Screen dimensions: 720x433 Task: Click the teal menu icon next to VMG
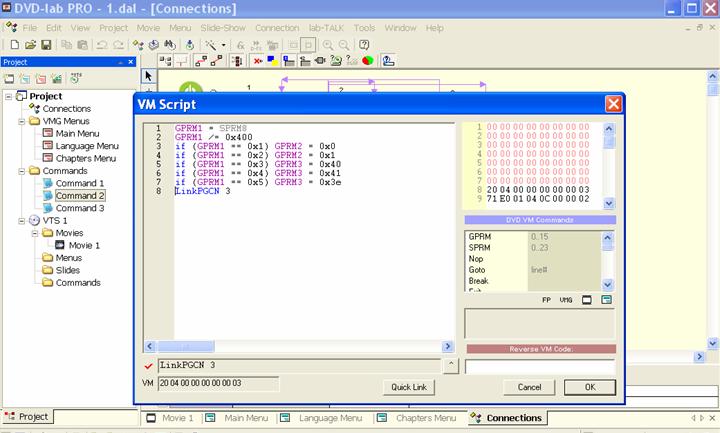click(x=606, y=300)
